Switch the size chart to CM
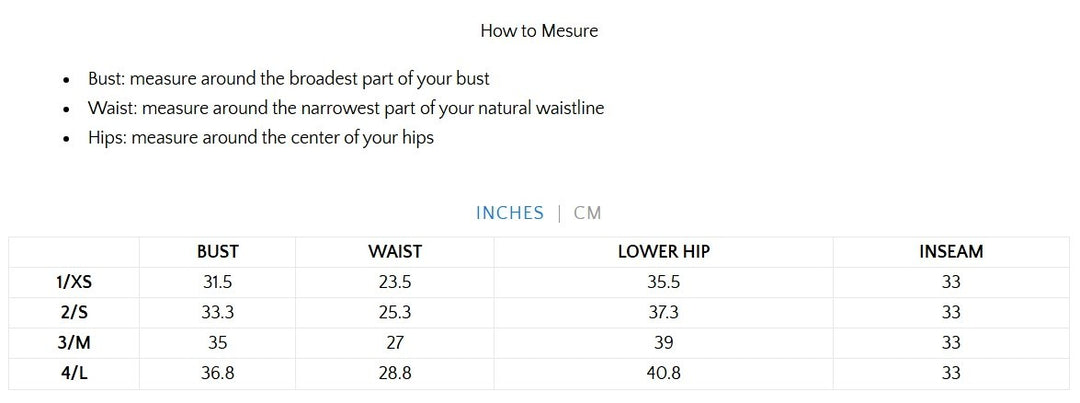This screenshot has height=403, width=1080. point(588,213)
